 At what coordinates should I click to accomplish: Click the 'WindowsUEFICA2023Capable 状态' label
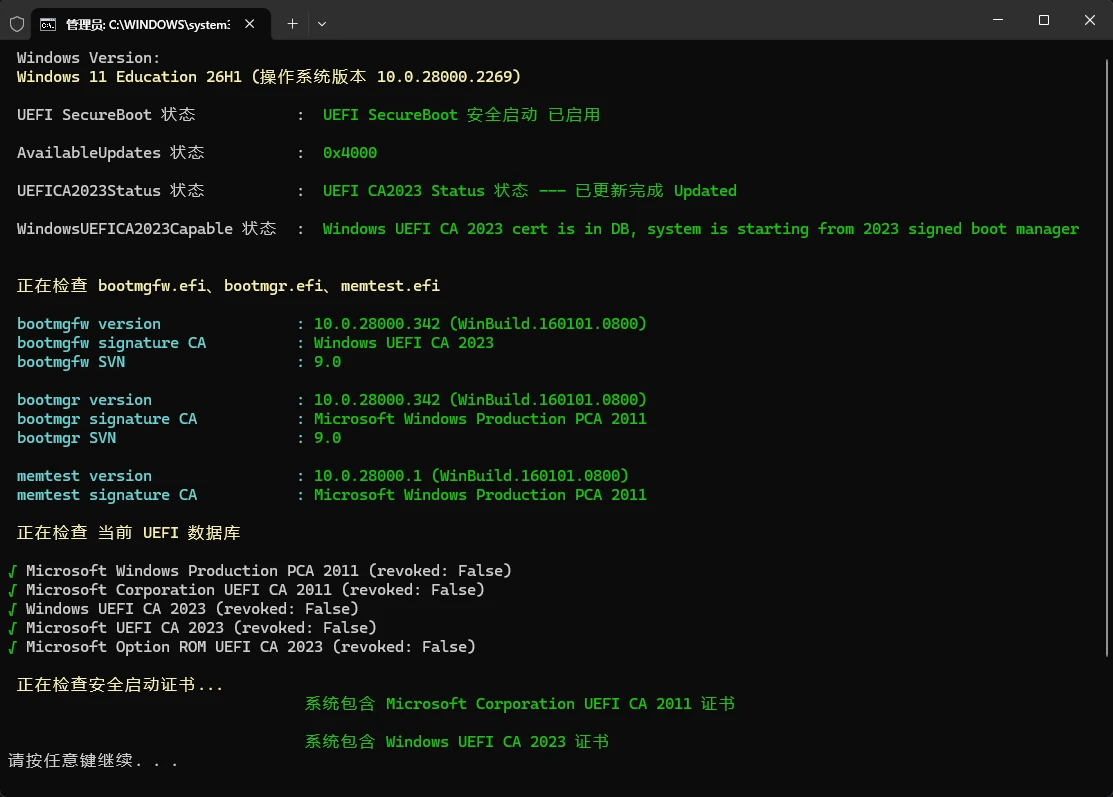(x=146, y=229)
